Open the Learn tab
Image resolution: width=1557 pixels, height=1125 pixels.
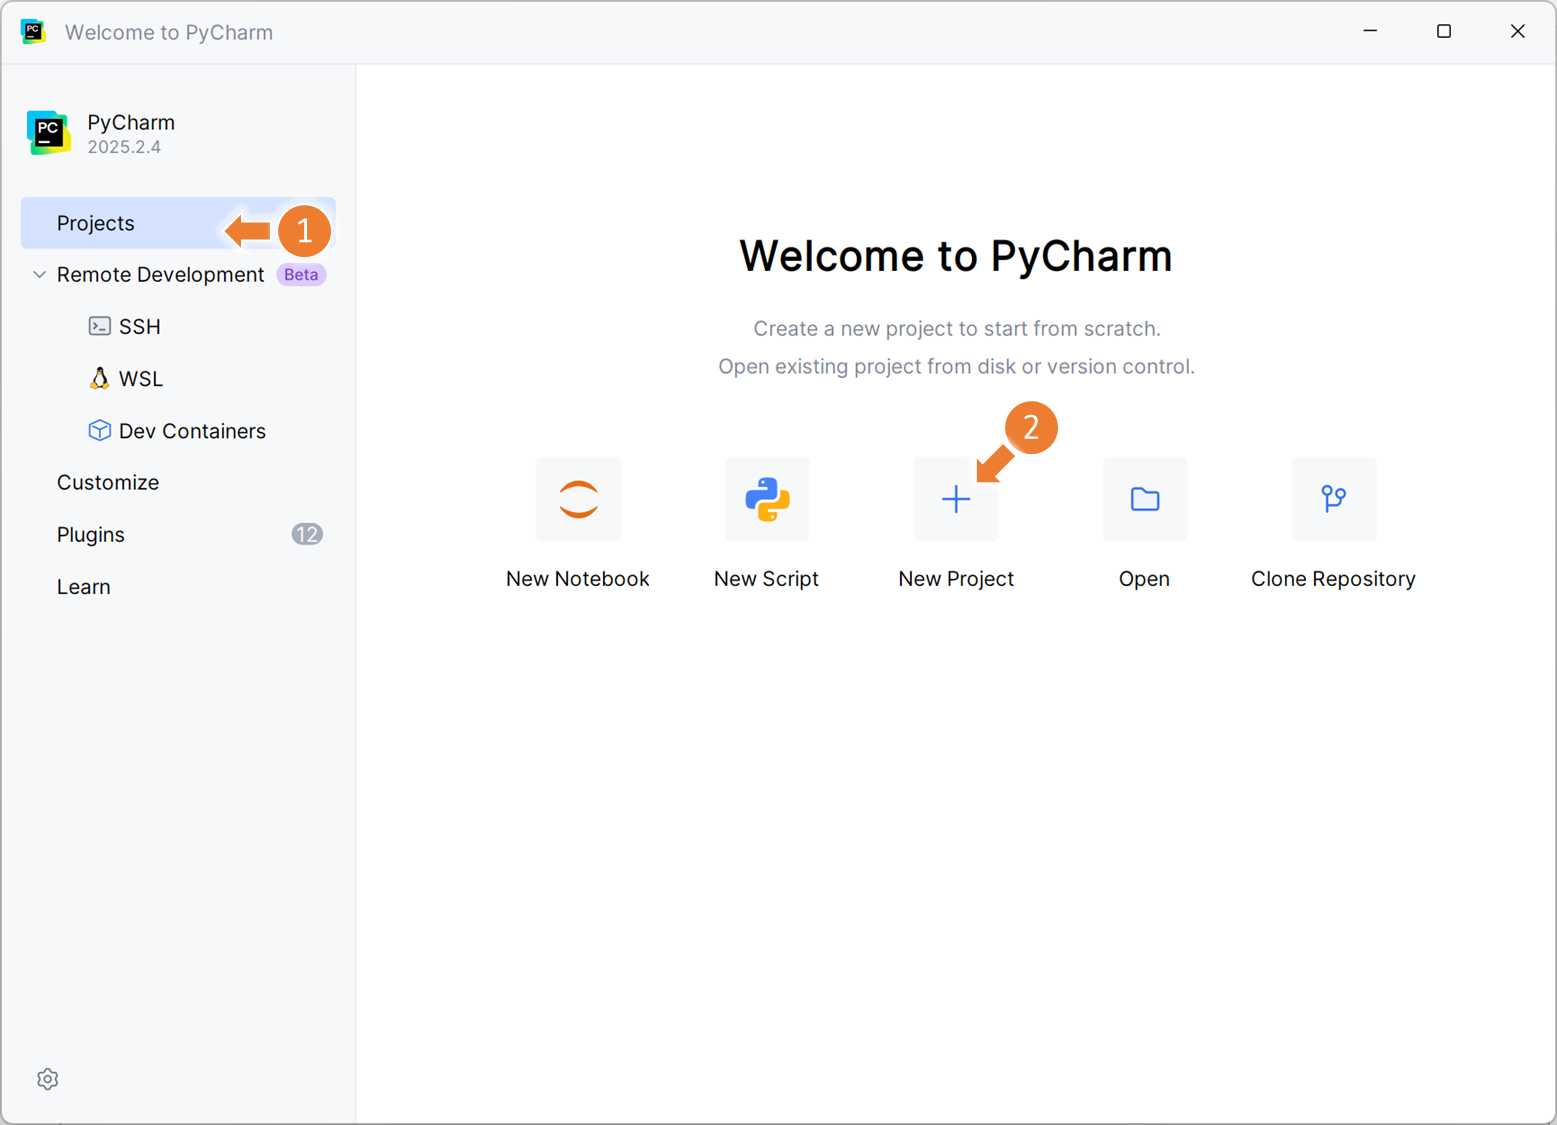click(84, 586)
